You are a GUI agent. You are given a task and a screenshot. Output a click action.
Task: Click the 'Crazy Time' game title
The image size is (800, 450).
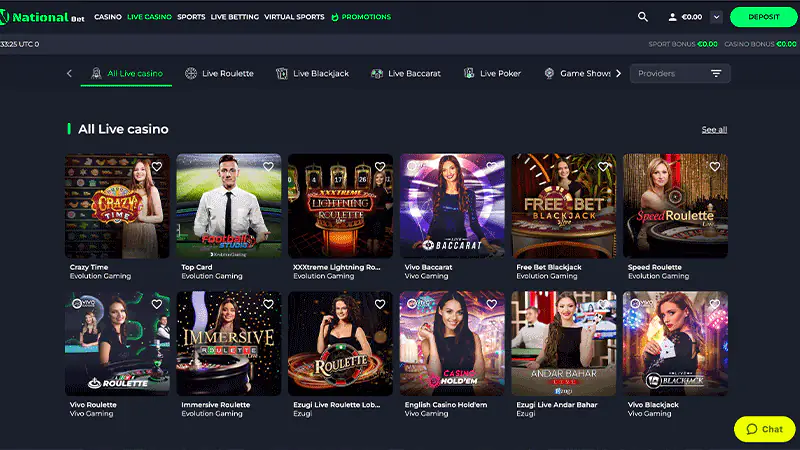[89, 267]
